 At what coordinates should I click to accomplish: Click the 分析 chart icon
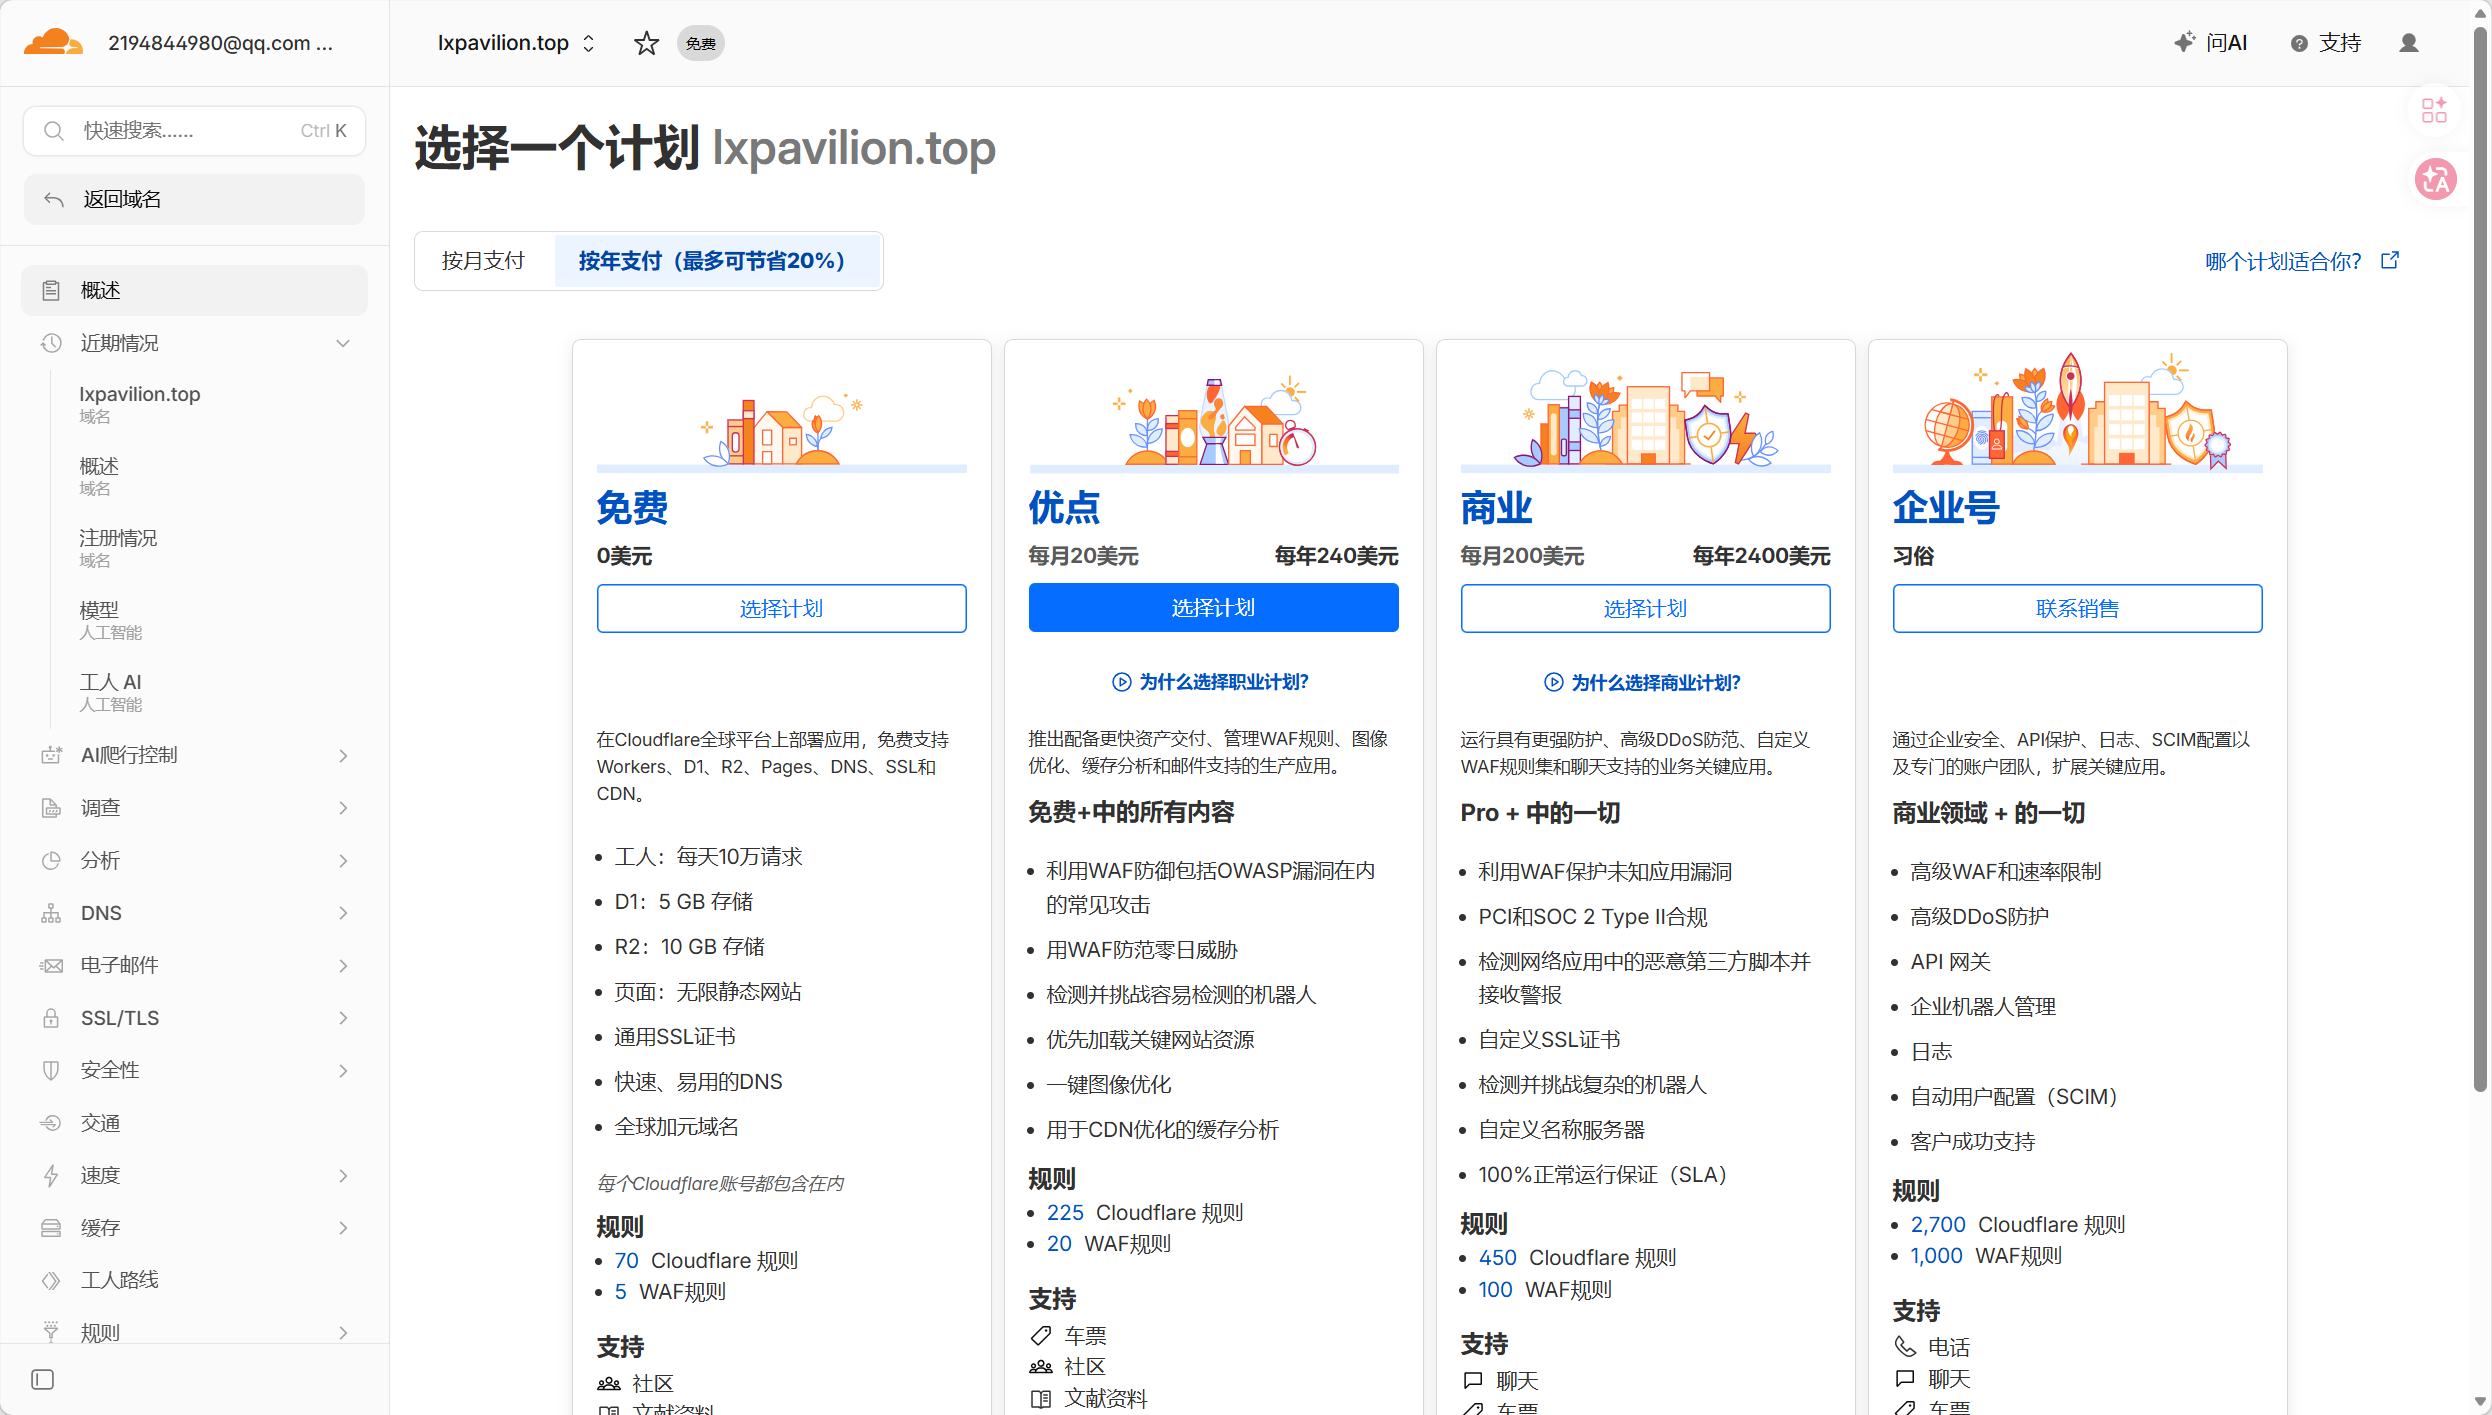(51, 860)
